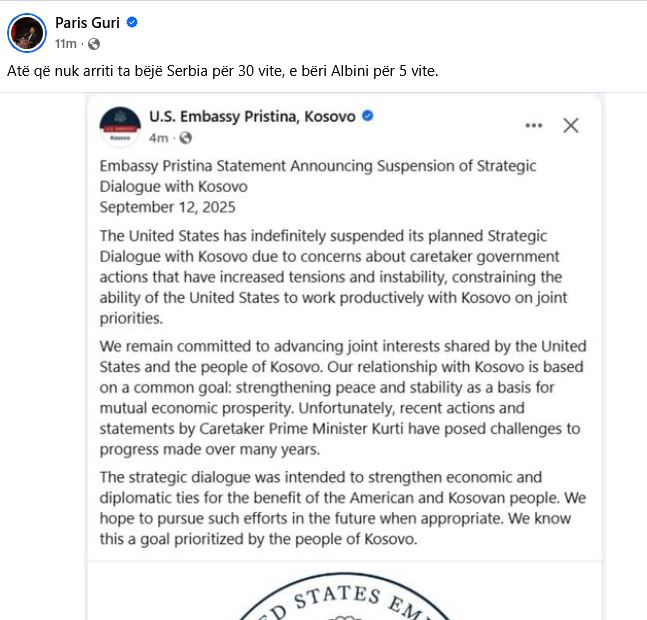Click the U.S. Embassy Pristina, Kosovo name
The height and width of the screenshot is (620, 647).
coord(252,116)
